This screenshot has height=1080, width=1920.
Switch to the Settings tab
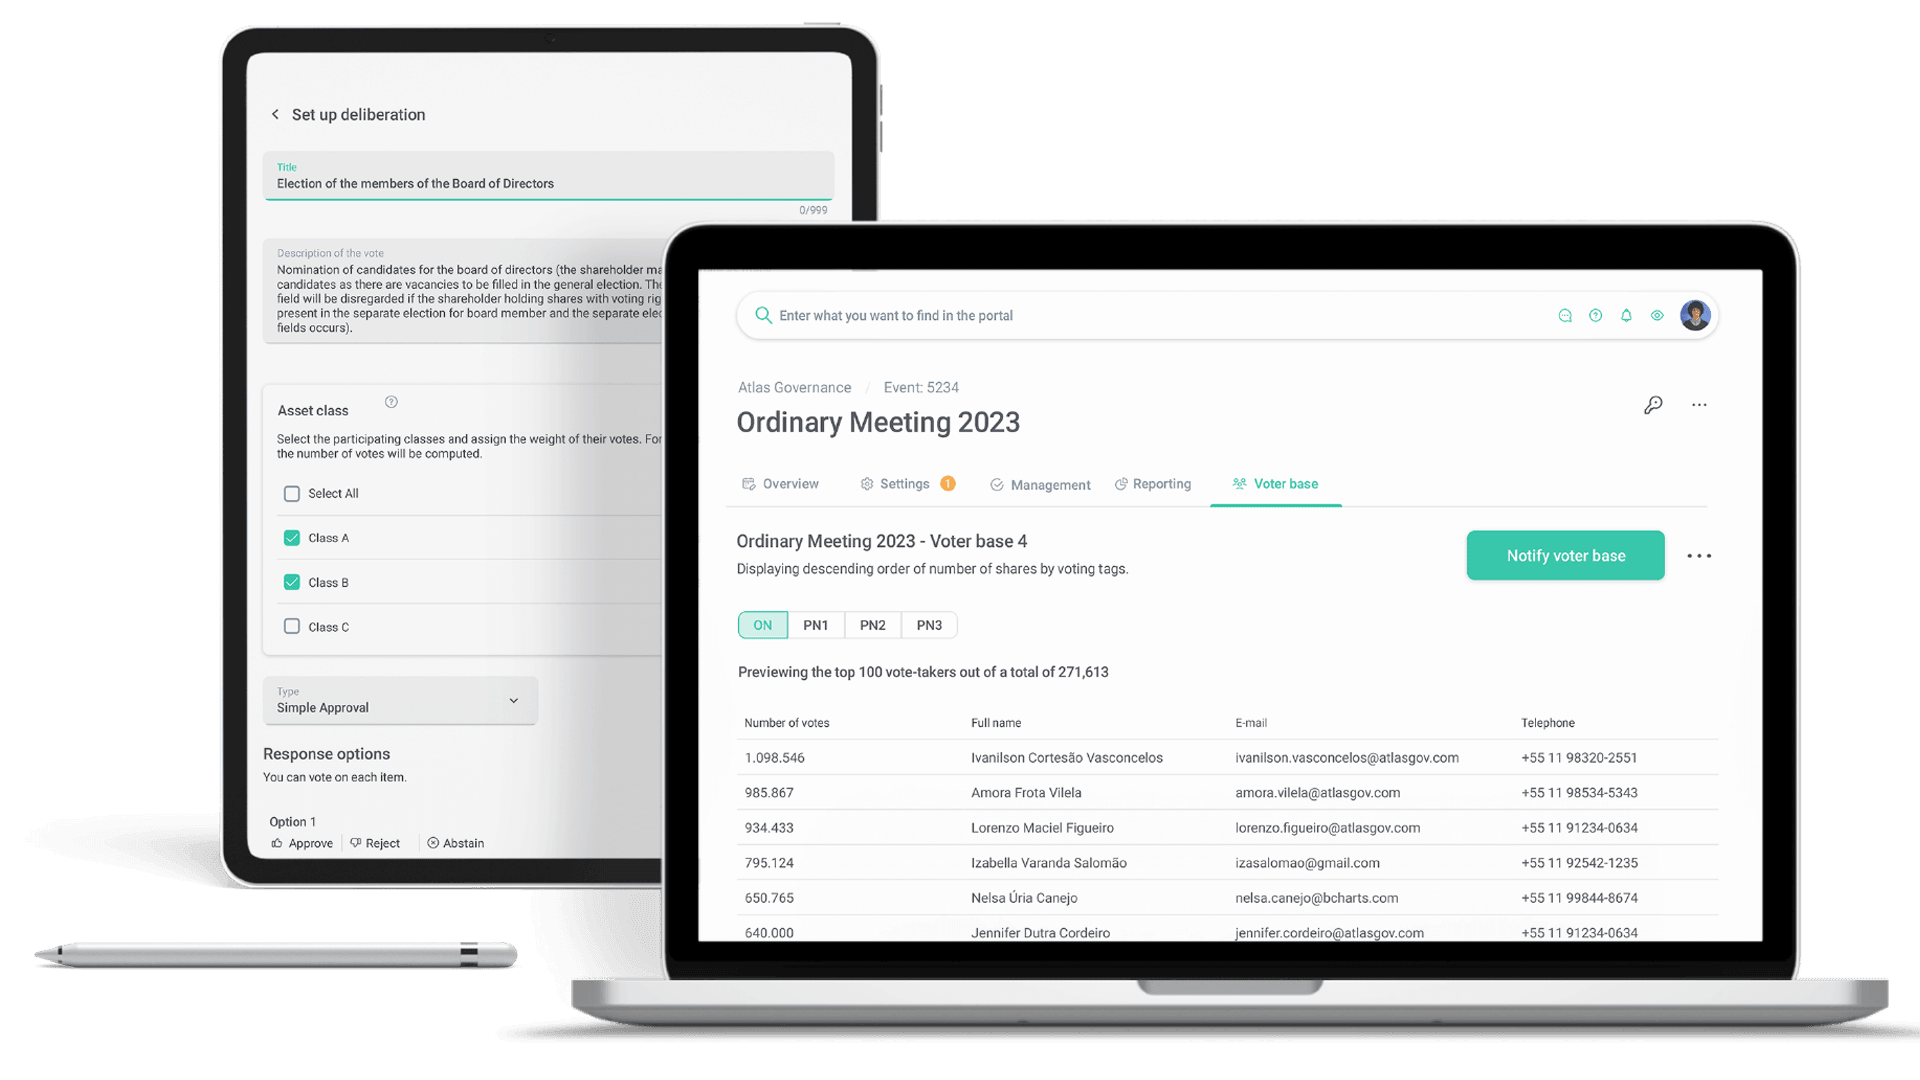click(905, 483)
